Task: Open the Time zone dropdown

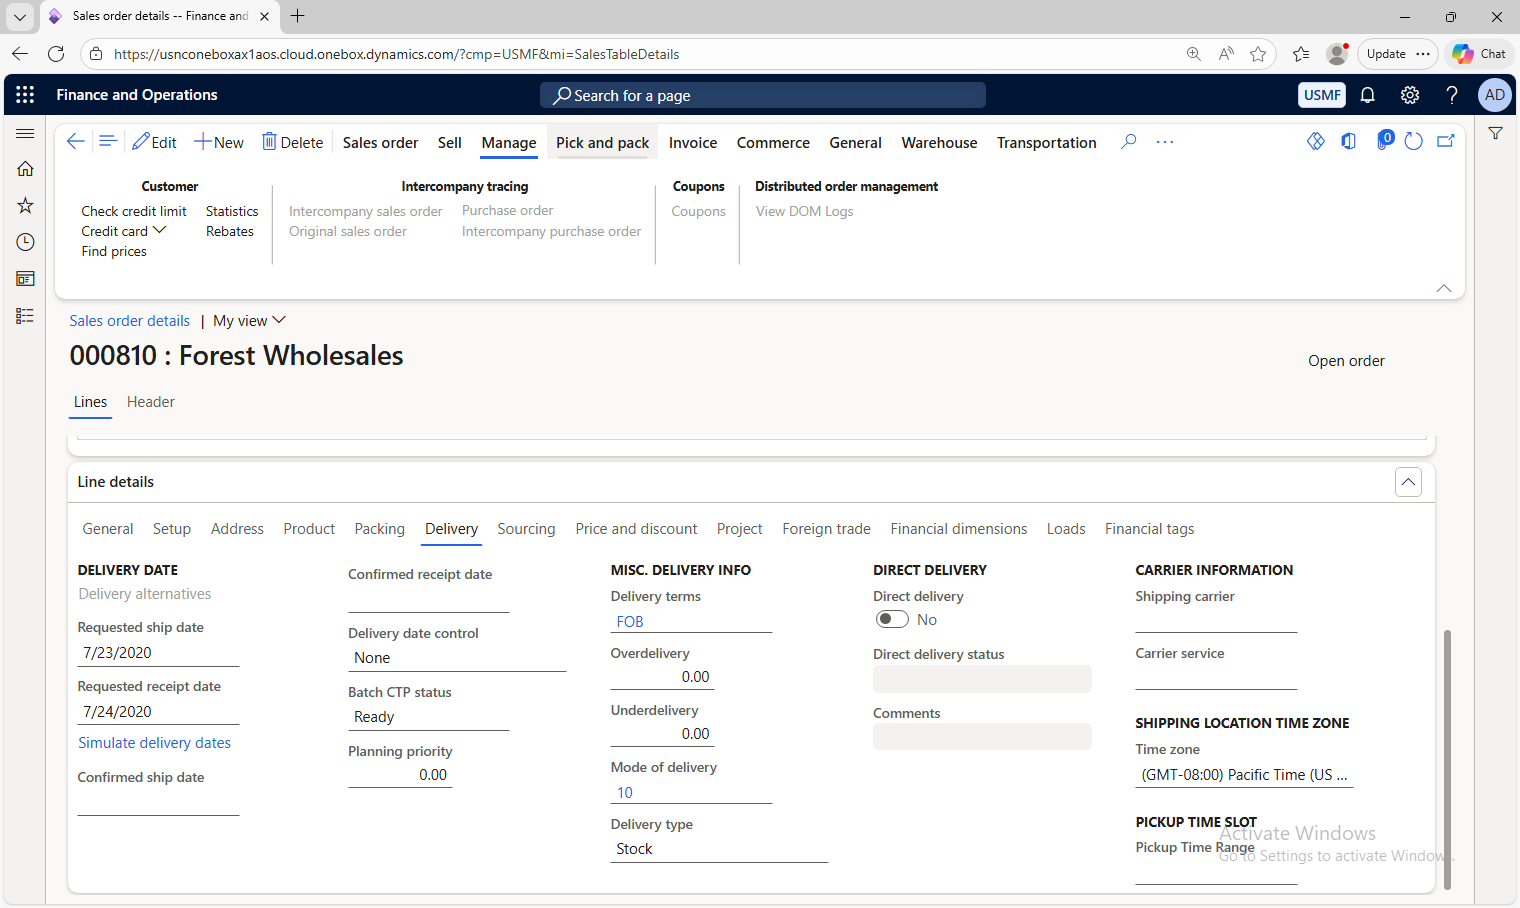Action: (1244, 775)
